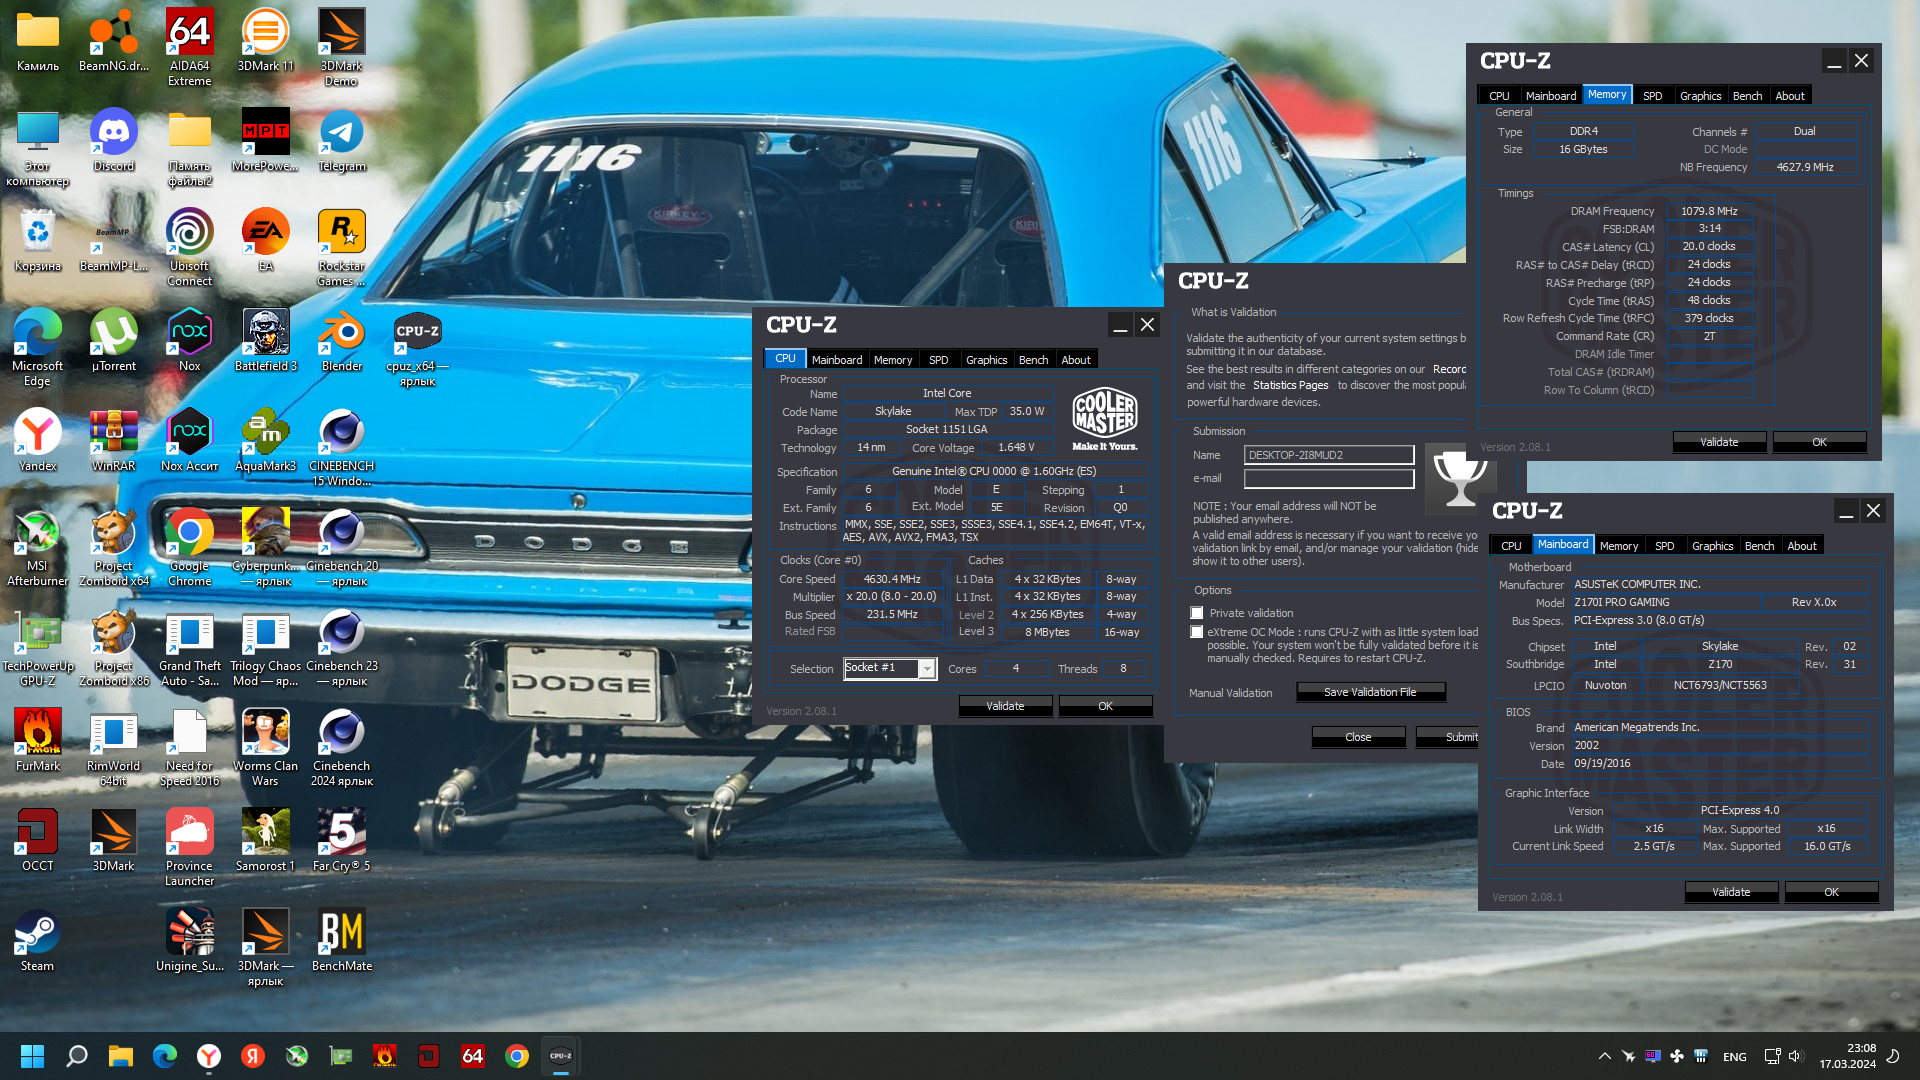Switch to CPU-Z taskbar button
This screenshot has height=1080, width=1920.
tap(560, 1056)
